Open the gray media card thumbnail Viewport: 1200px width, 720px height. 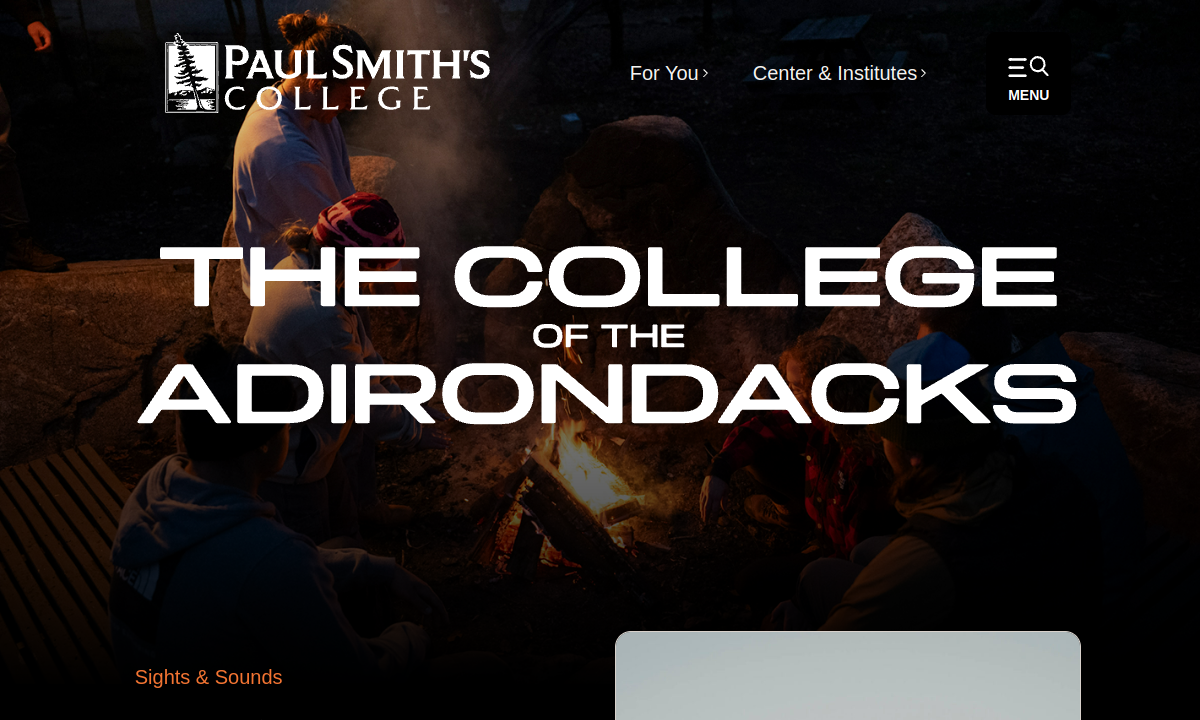pyautogui.click(x=848, y=675)
